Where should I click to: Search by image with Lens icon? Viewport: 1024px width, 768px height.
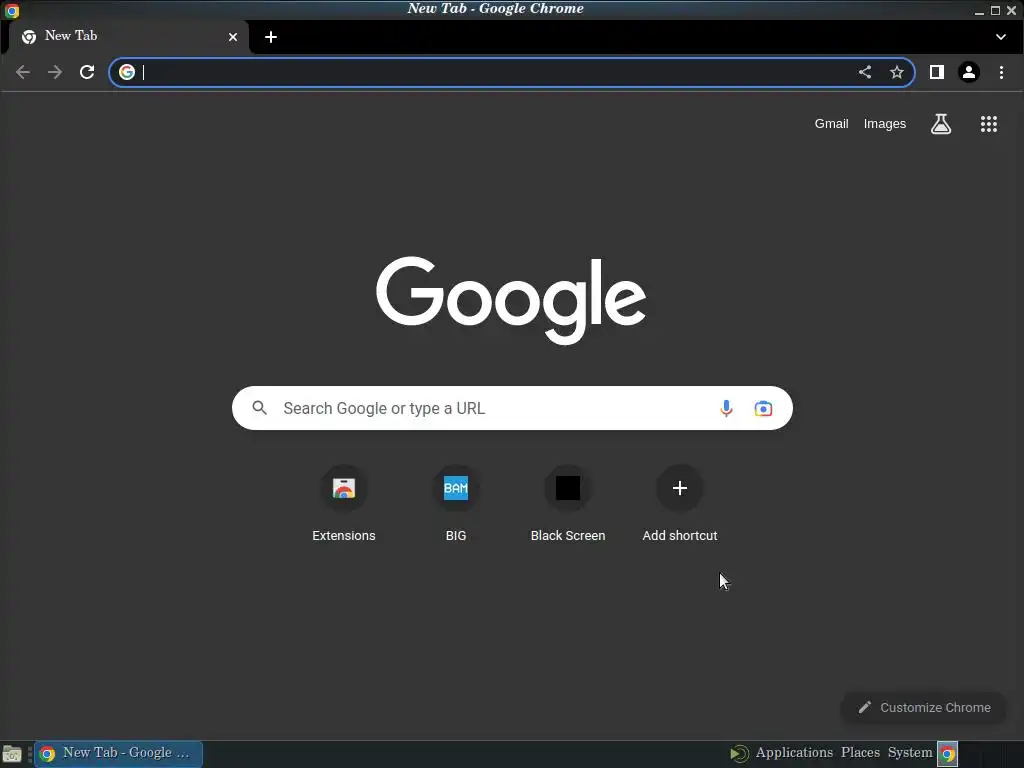coord(763,408)
